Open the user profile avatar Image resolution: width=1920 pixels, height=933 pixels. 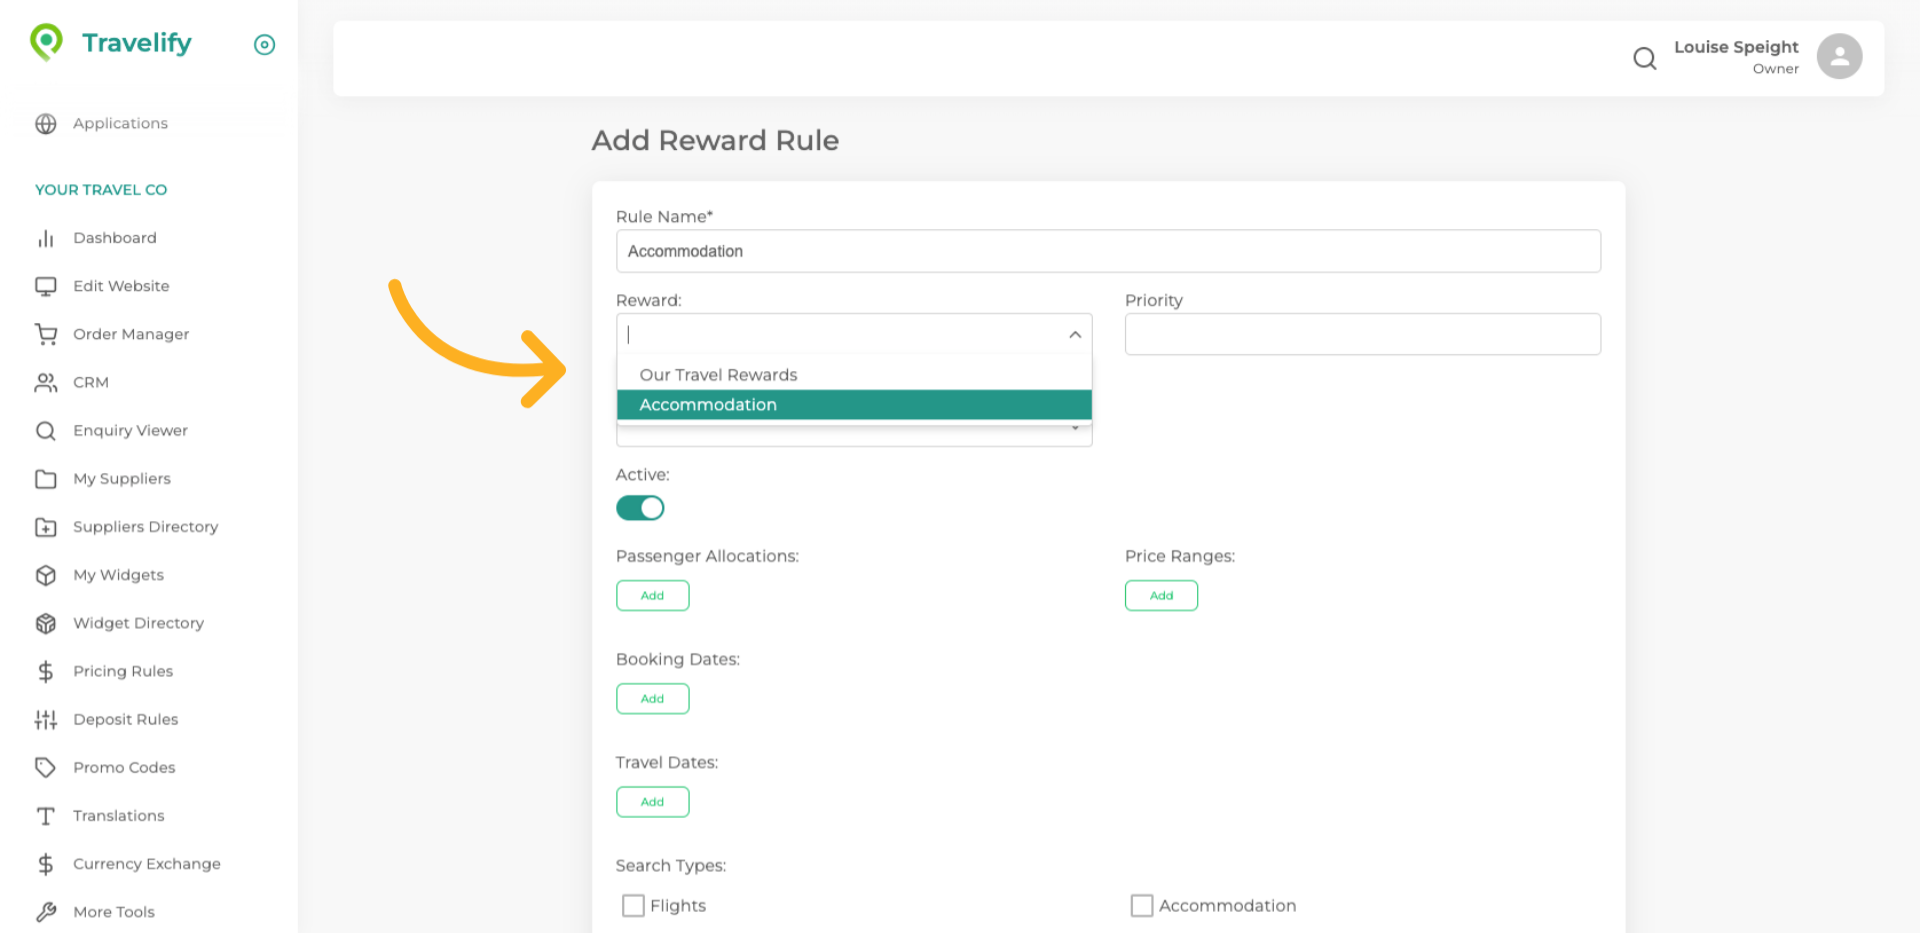[1838, 57]
